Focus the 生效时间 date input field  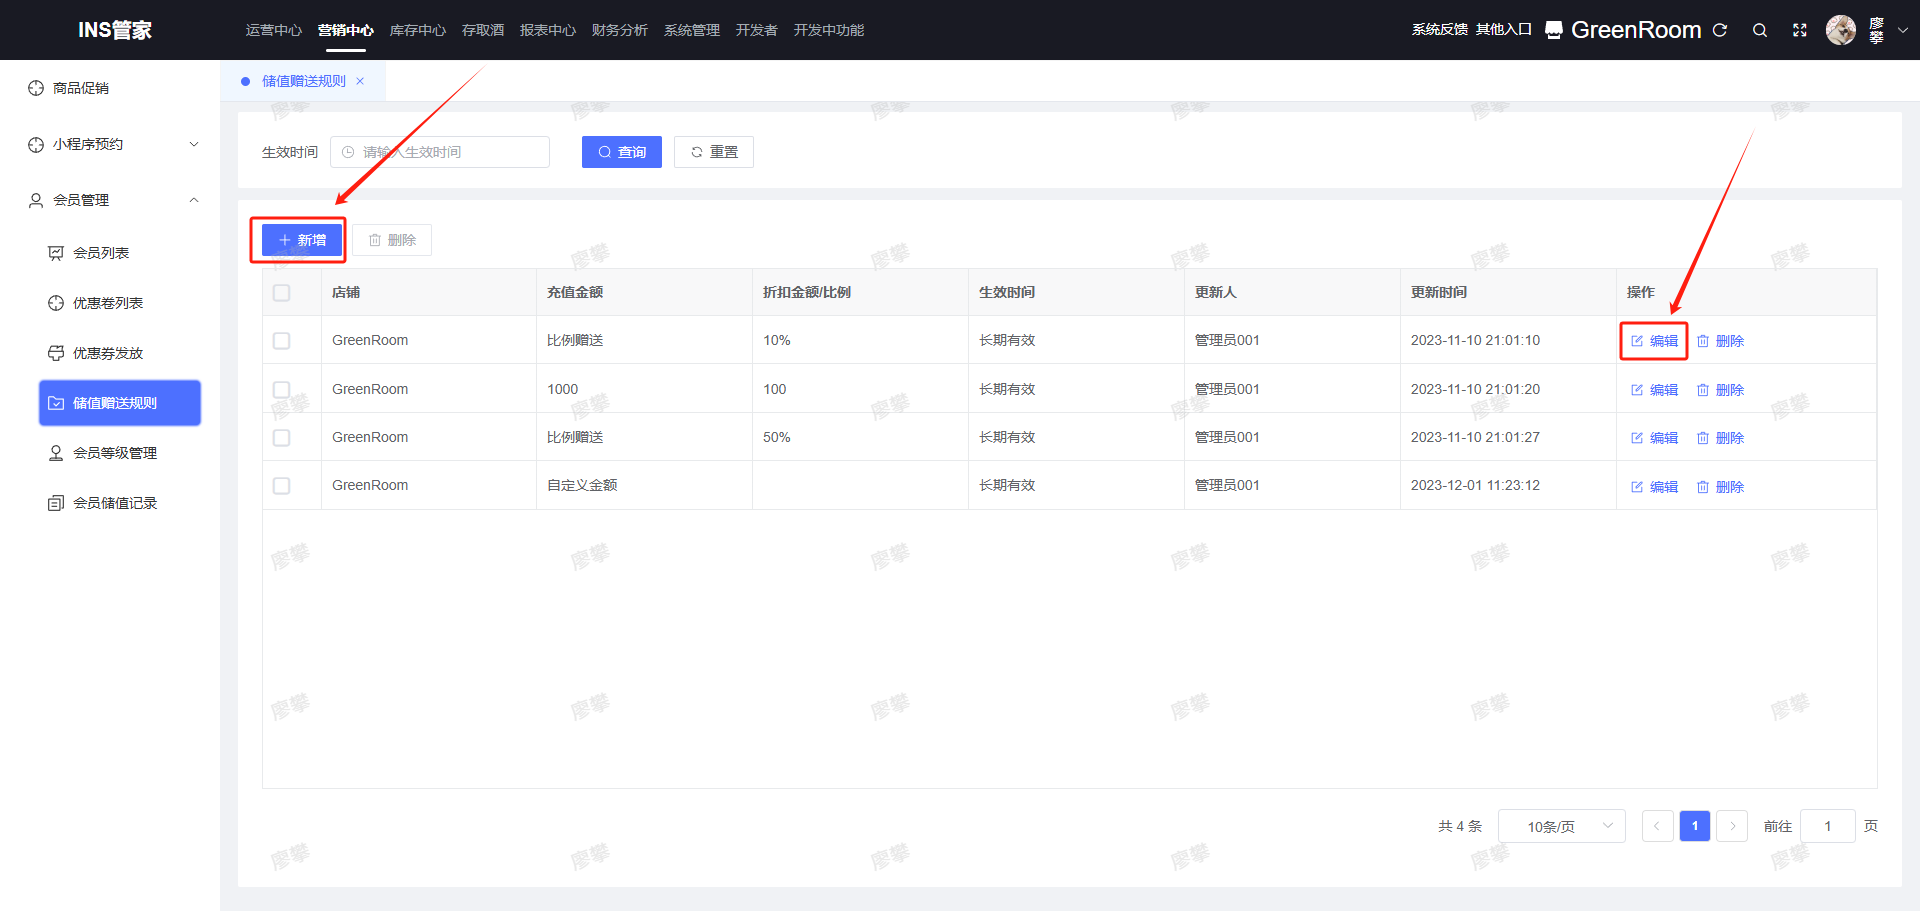[x=440, y=152]
